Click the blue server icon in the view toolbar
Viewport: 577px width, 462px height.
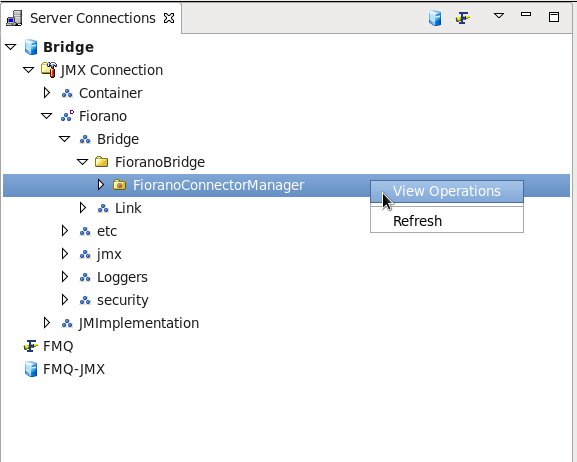click(x=435, y=18)
